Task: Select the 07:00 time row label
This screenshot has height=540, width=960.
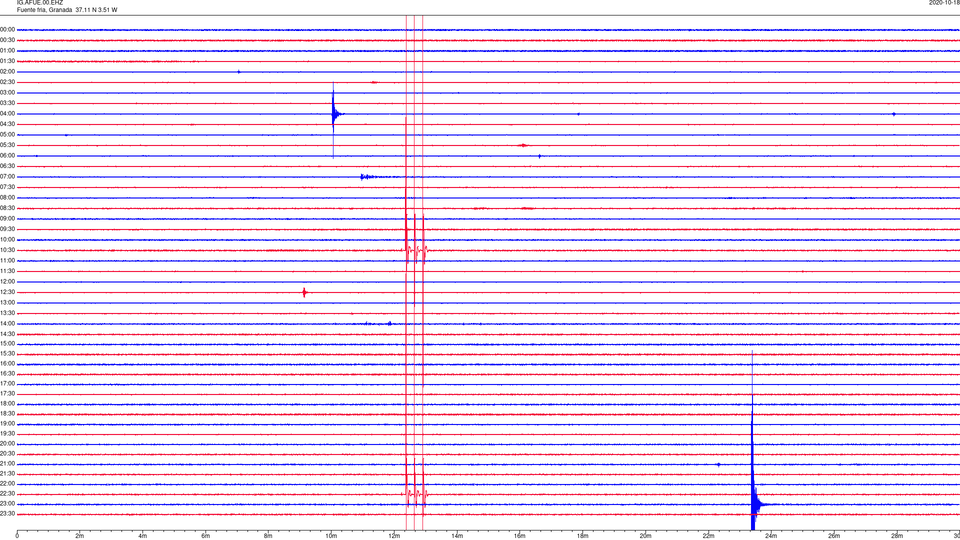Action: pos(7,176)
